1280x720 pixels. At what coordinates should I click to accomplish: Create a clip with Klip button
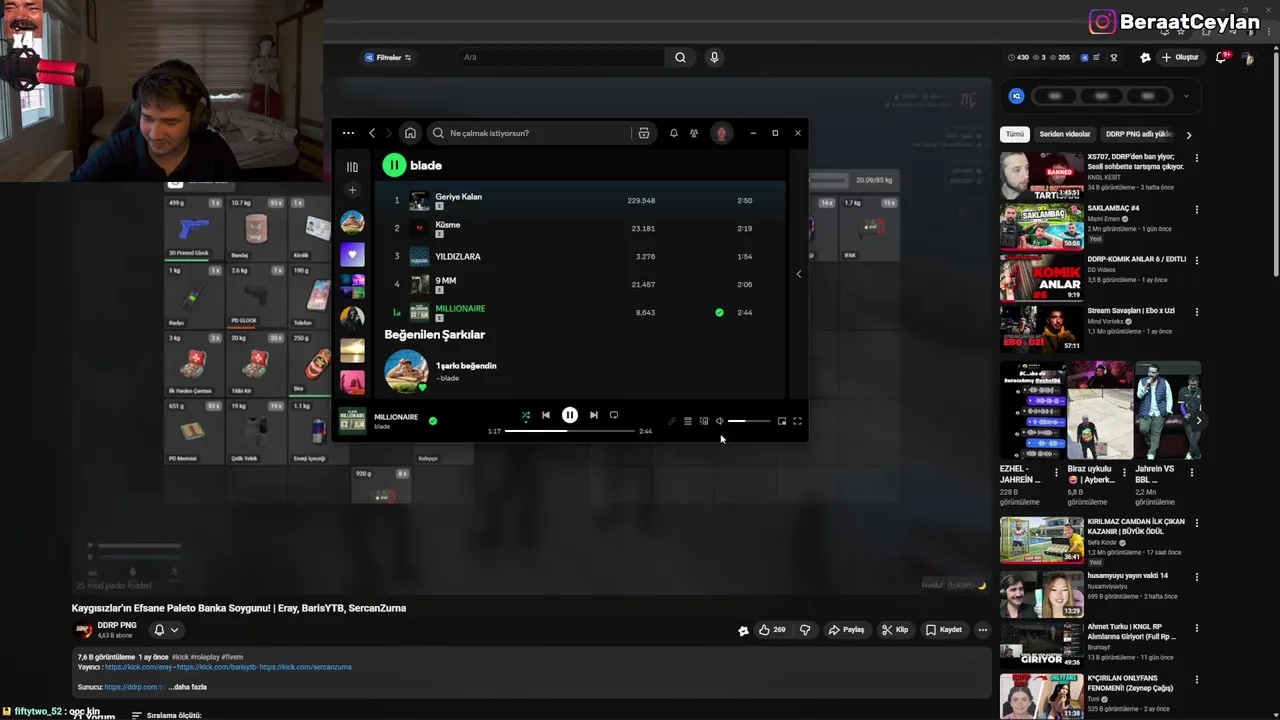[895, 630]
